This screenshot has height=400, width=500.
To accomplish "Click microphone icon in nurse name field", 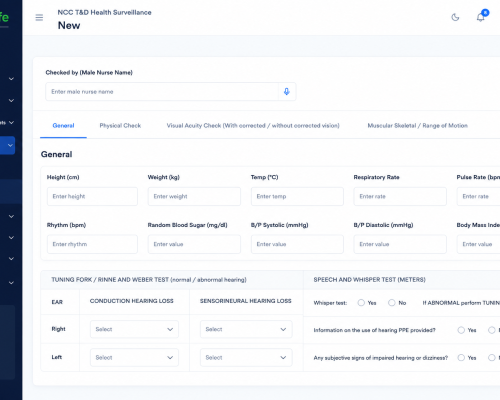I will (x=287, y=92).
